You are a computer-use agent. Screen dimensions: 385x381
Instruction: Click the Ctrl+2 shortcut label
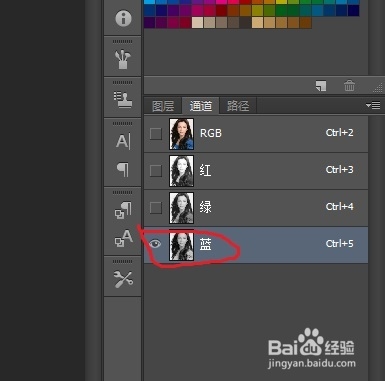coord(340,133)
